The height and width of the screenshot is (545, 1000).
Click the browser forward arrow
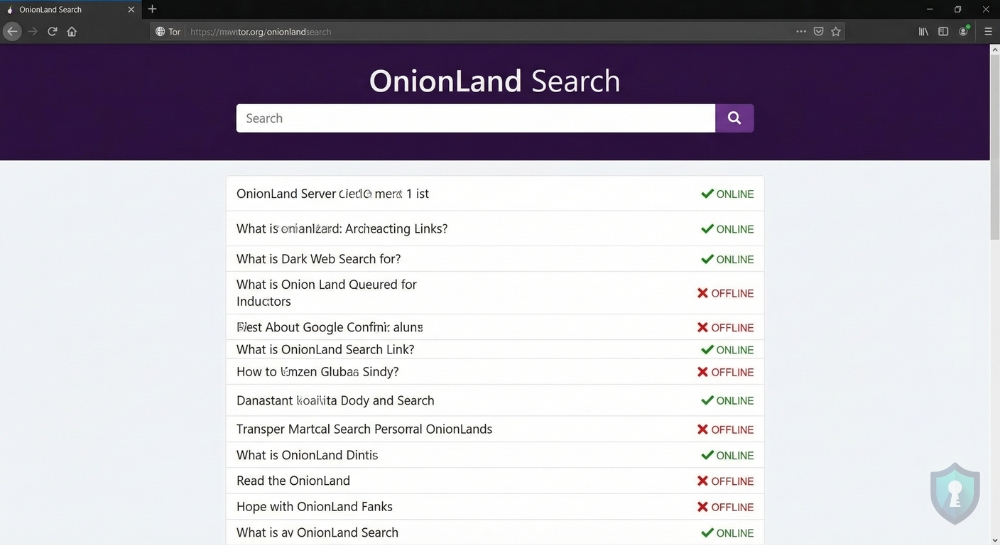click(33, 31)
